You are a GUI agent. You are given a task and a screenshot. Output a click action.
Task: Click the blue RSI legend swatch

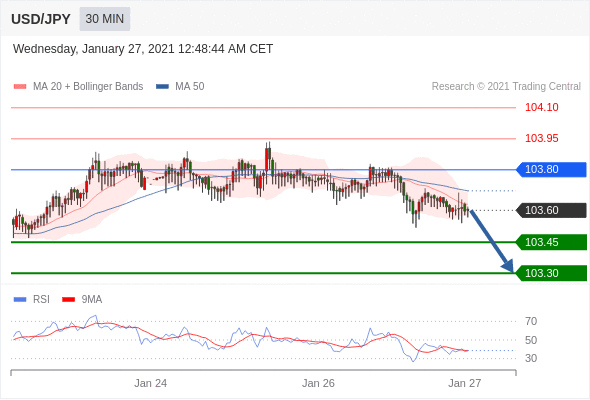(x=20, y=300)
